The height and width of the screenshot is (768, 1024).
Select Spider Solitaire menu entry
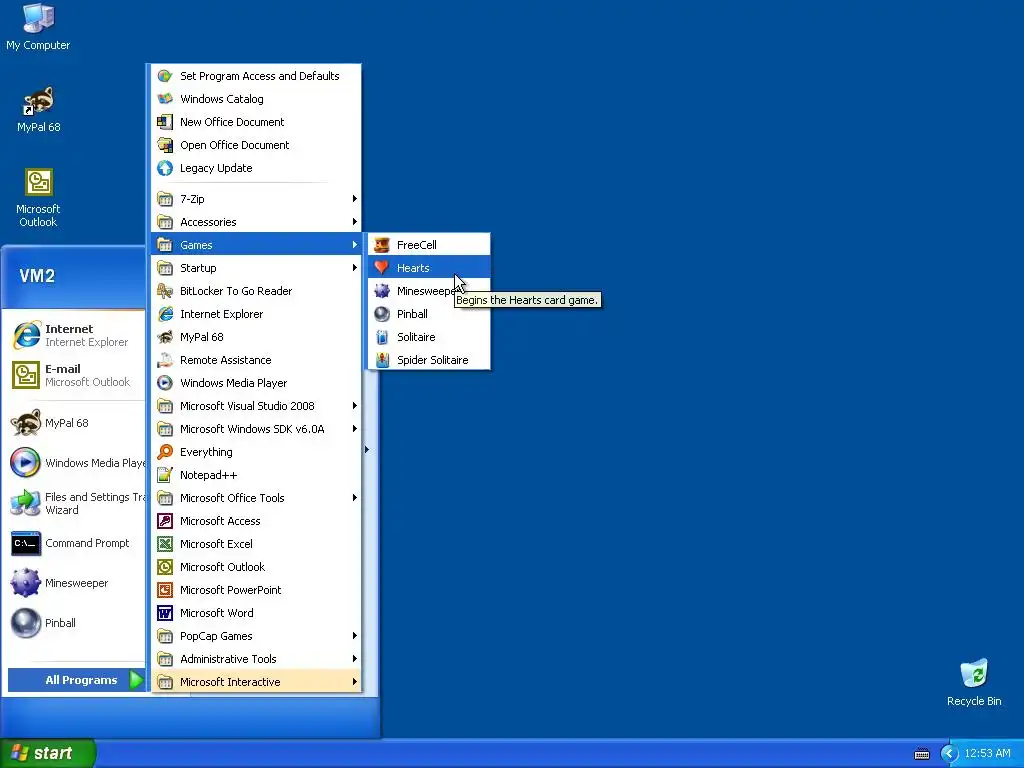point(429,360)
